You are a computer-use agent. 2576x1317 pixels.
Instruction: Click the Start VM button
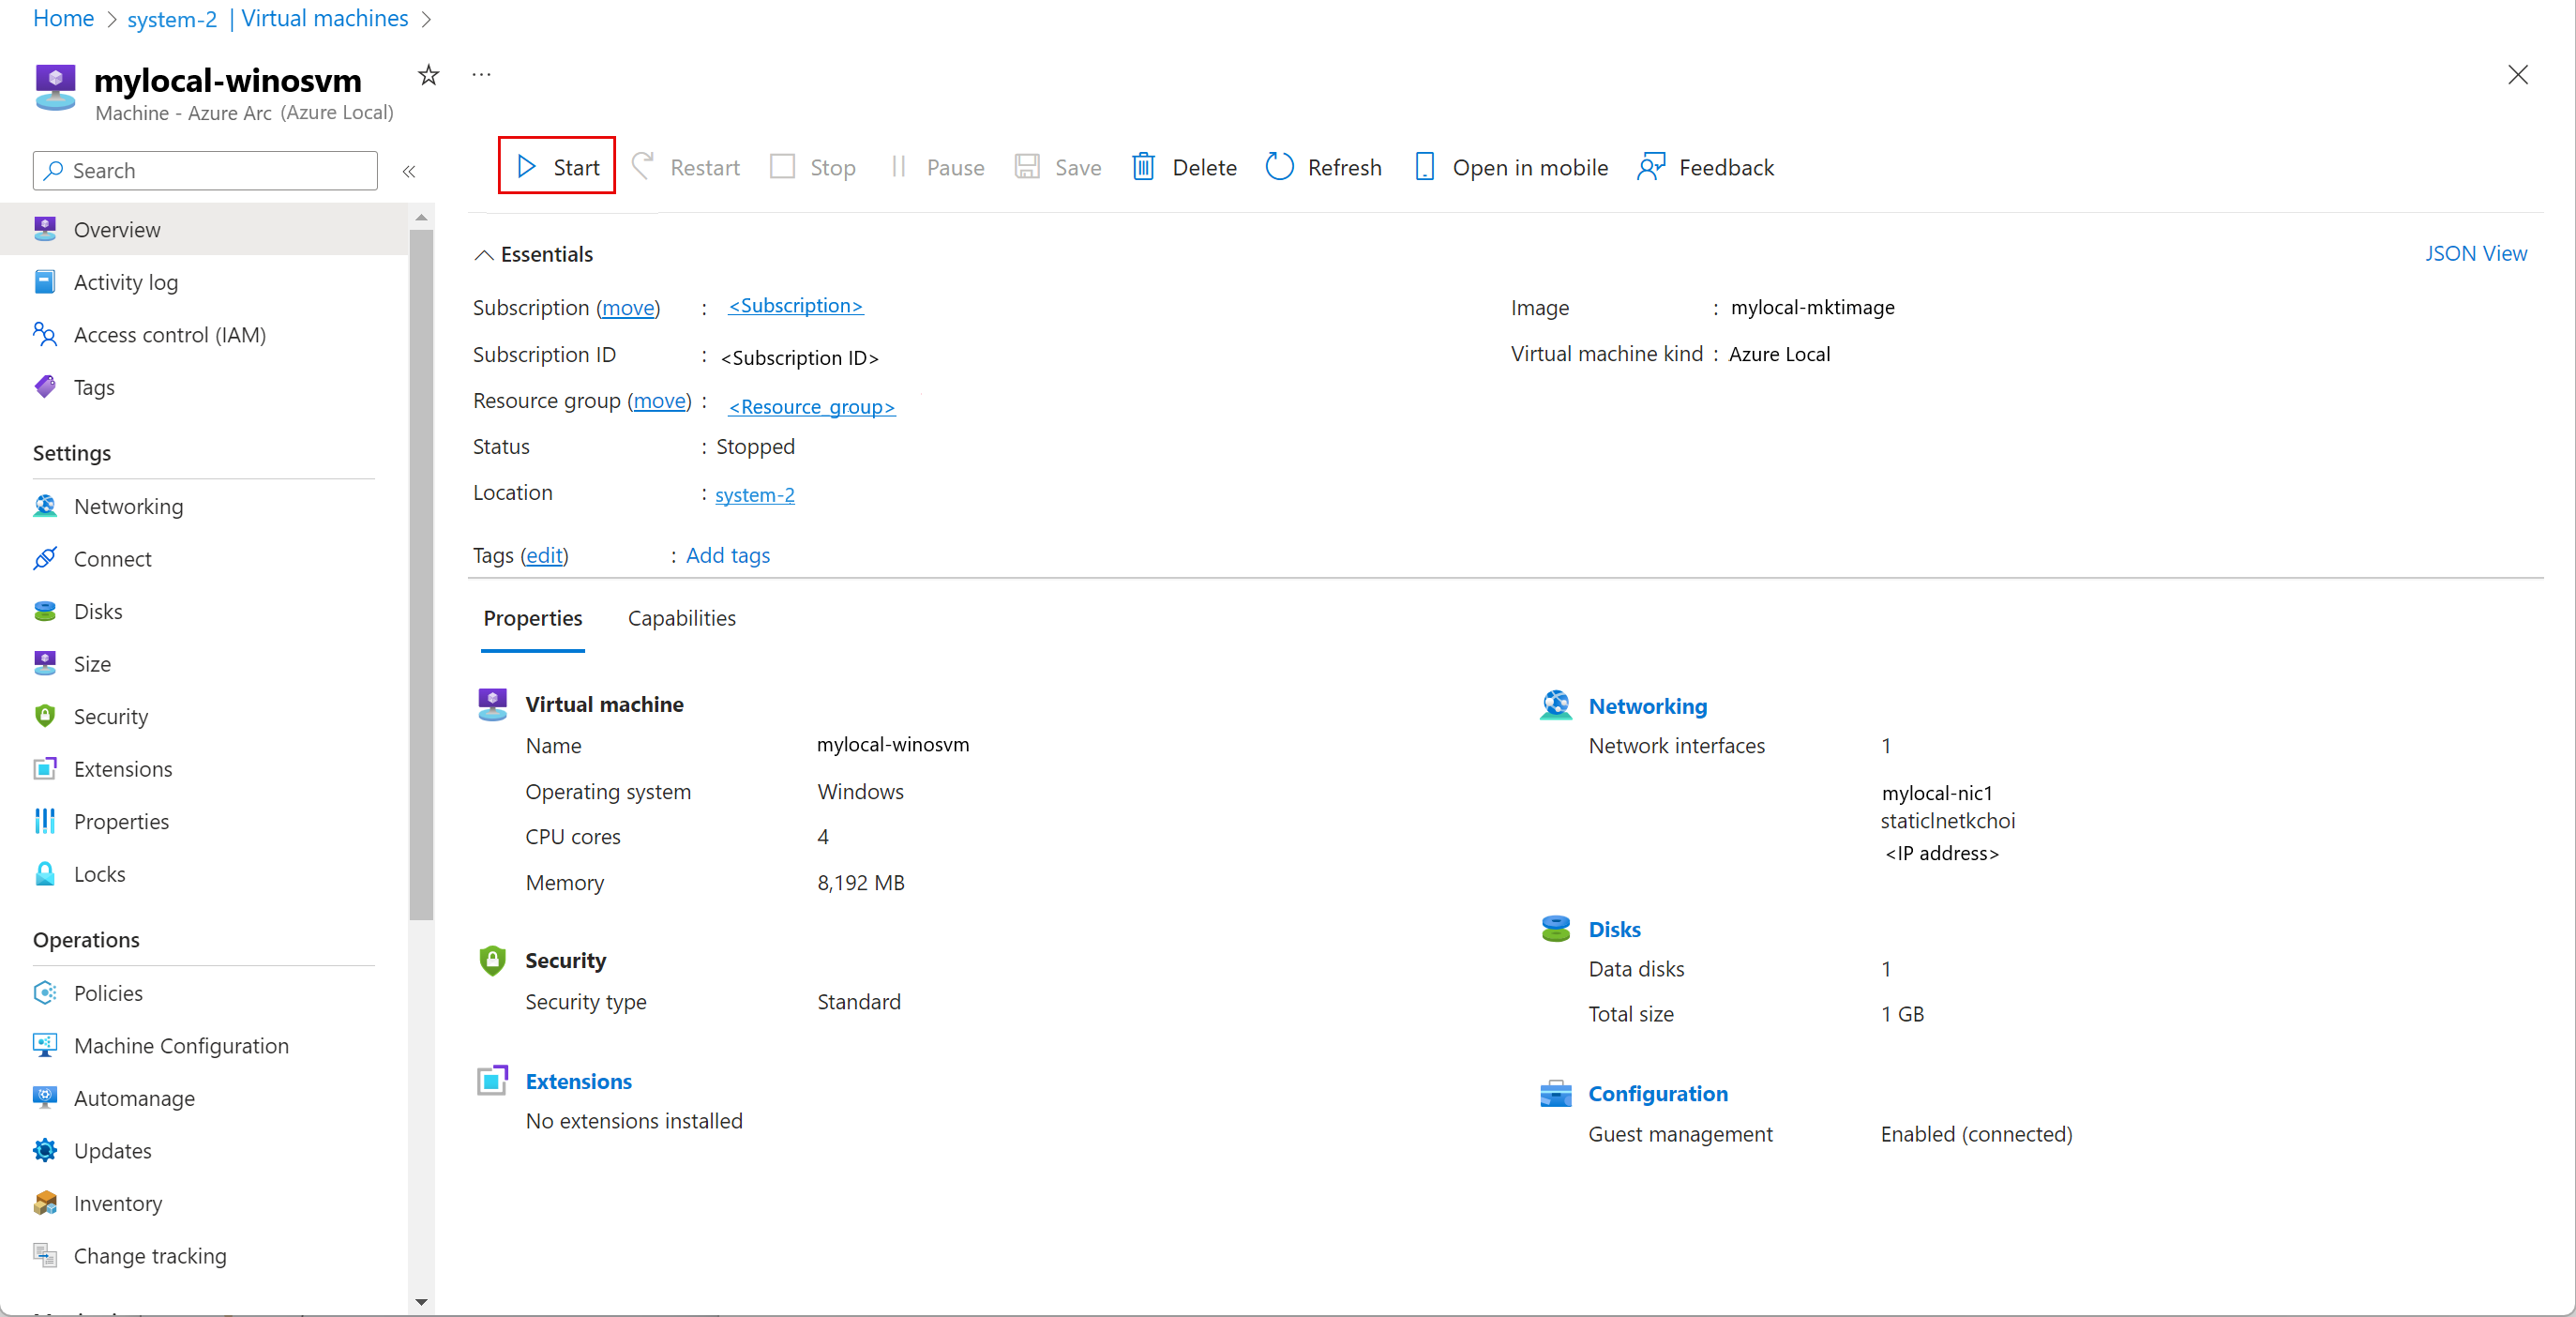click(558, 167)
